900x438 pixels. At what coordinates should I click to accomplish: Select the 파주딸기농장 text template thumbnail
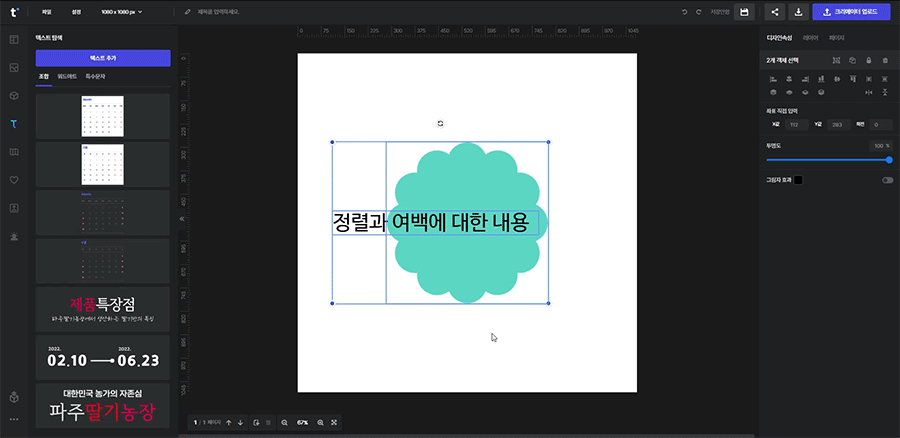click(102, 404)
